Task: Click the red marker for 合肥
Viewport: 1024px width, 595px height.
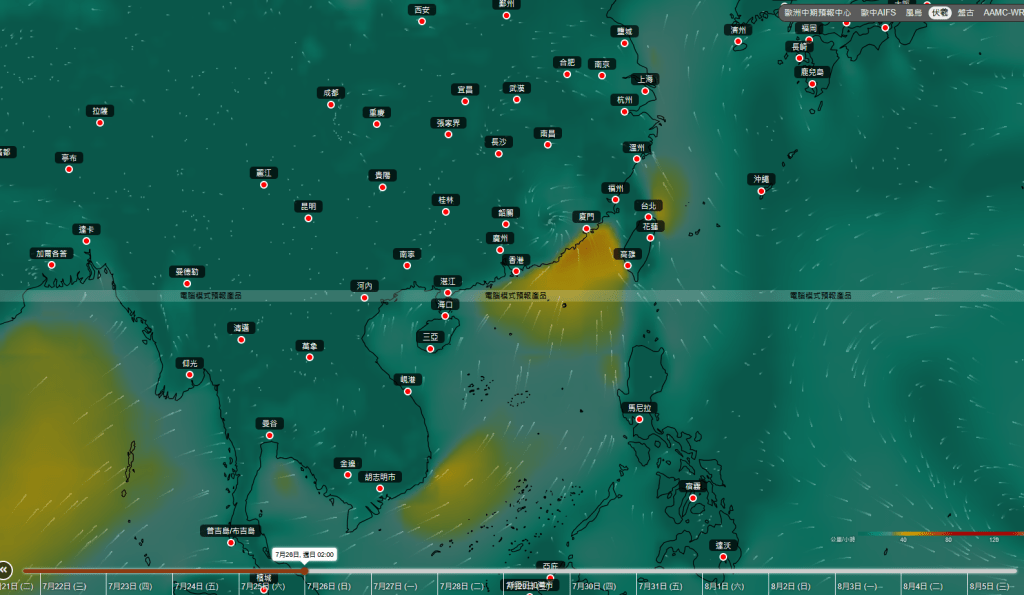Action: [567, 74]
